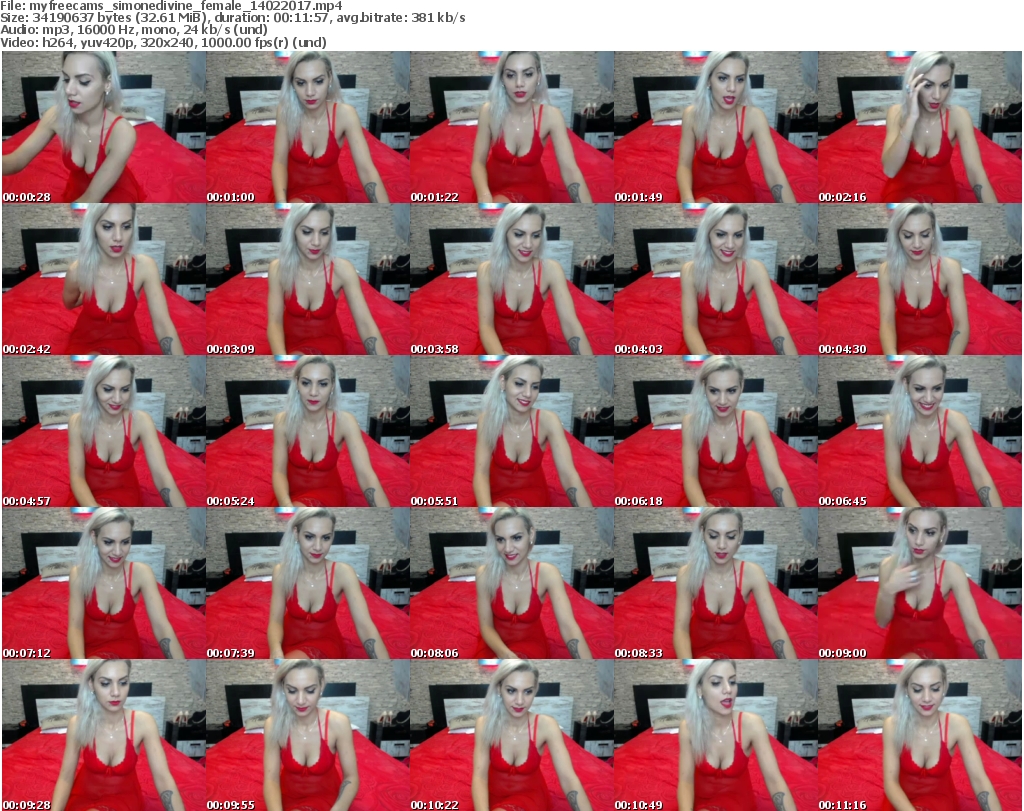The height and width of the screenshot is (811, 1024).
Task: Select the frame at 00:02:42
Action: pos(104,279)
